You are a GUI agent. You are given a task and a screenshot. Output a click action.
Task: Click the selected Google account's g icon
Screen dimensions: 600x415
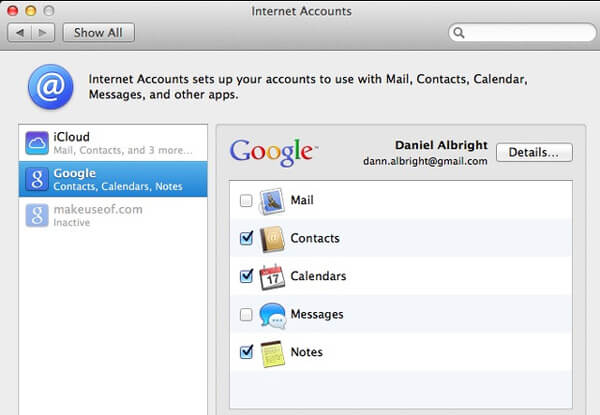pyautogui.click(x=37, y=179)
